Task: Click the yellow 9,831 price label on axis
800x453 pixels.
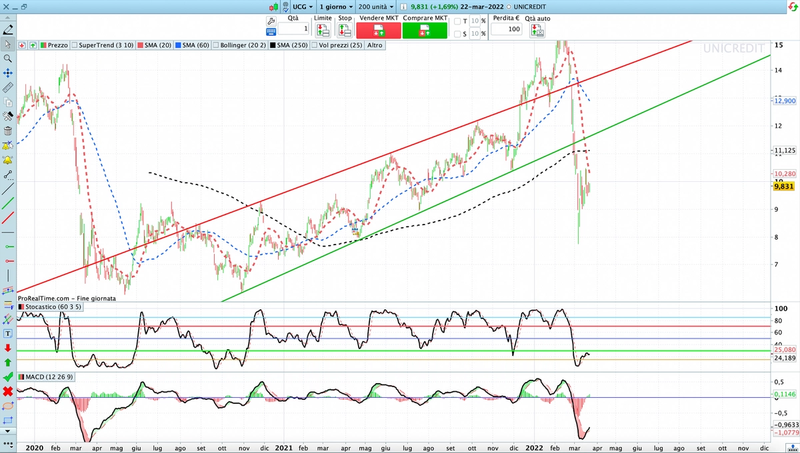Action: (x=784, y=187)
